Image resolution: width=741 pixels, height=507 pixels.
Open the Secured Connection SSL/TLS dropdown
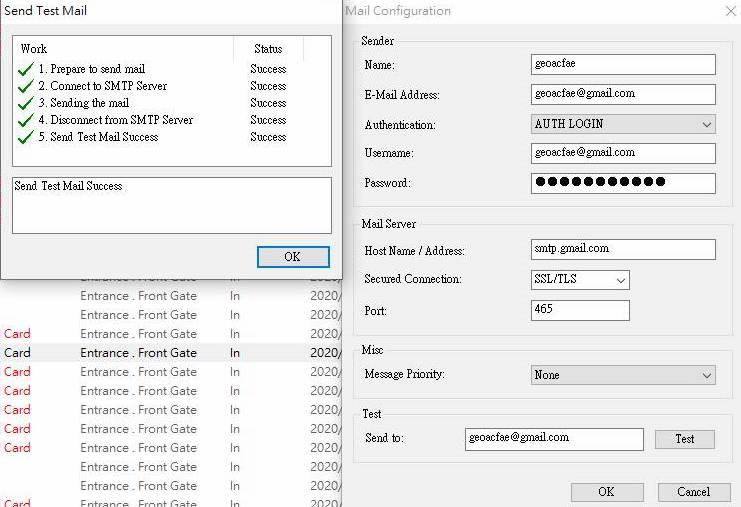coord(580,280)
